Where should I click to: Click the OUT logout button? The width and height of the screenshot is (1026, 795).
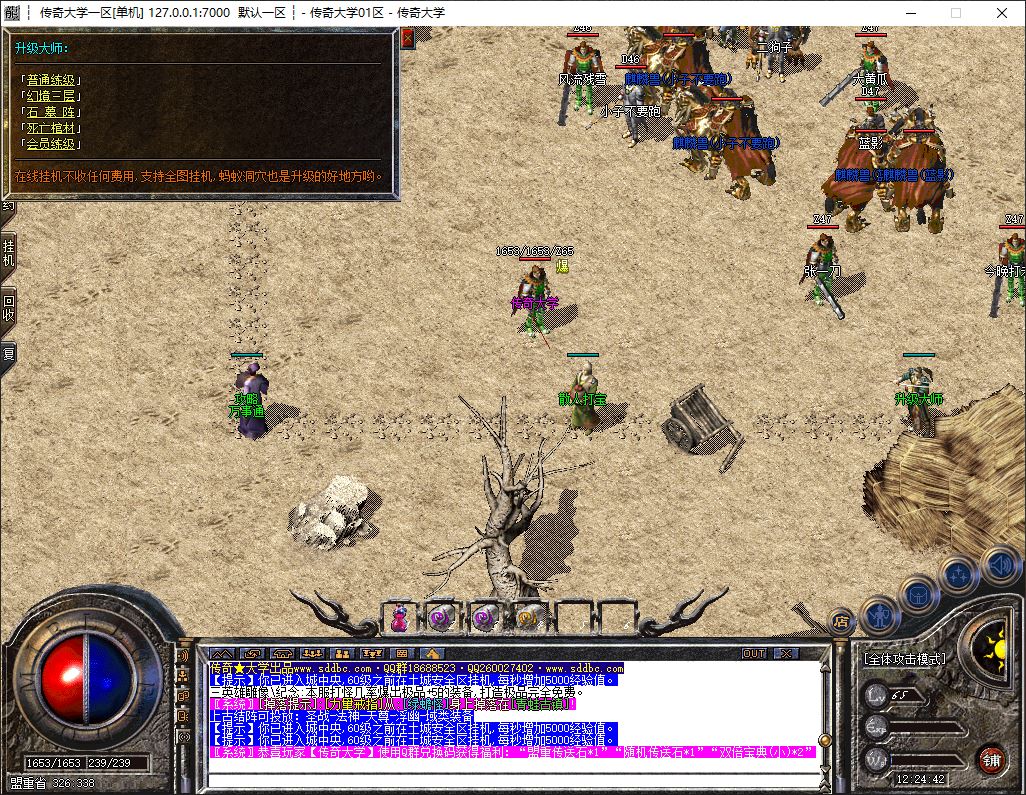[754, 653]
